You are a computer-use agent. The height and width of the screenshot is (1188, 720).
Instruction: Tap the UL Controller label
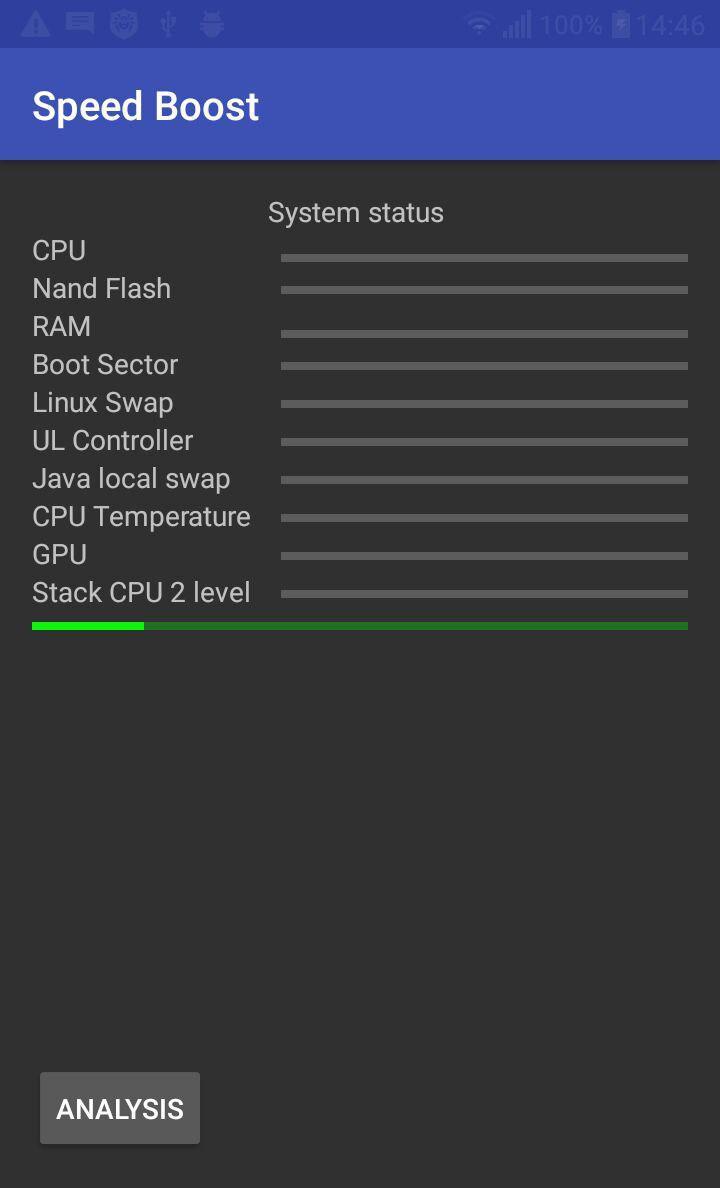pyautogui.click(x=113, y=440)
